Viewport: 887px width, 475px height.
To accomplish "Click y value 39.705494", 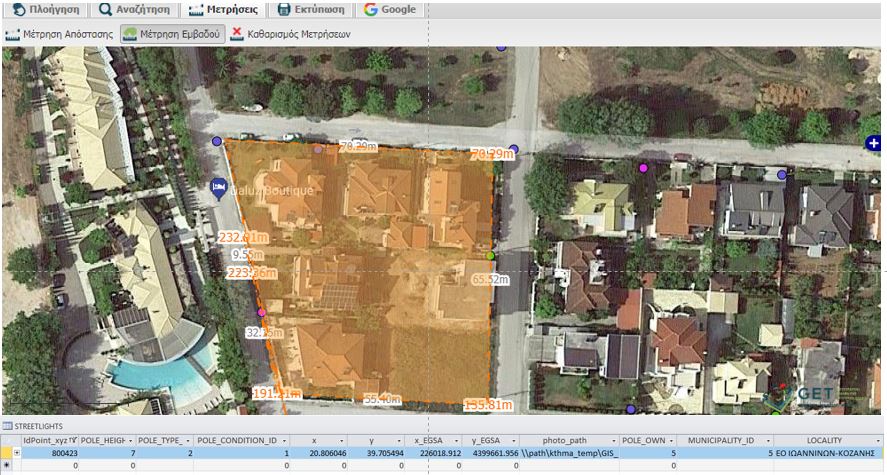I will tap(385, 454).
